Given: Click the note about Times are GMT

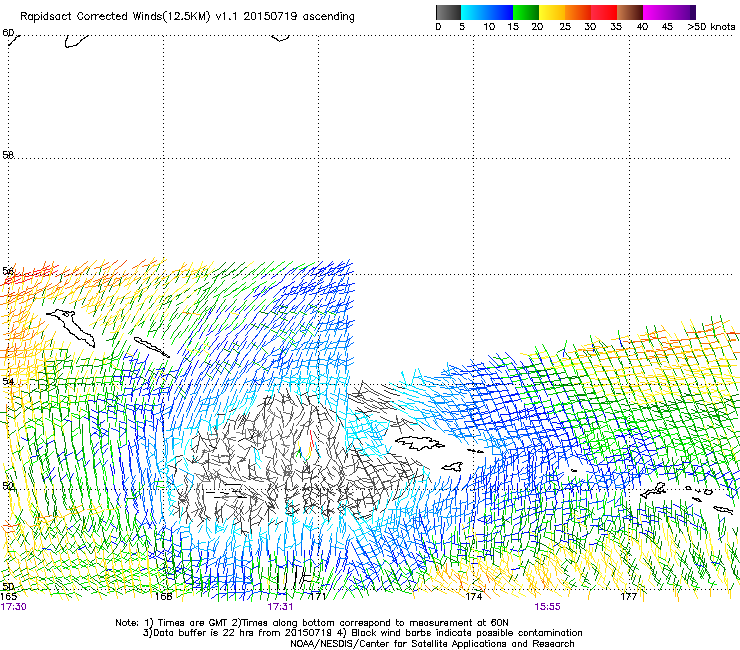Looking at the screenshot, I should [x=312, y=623].
